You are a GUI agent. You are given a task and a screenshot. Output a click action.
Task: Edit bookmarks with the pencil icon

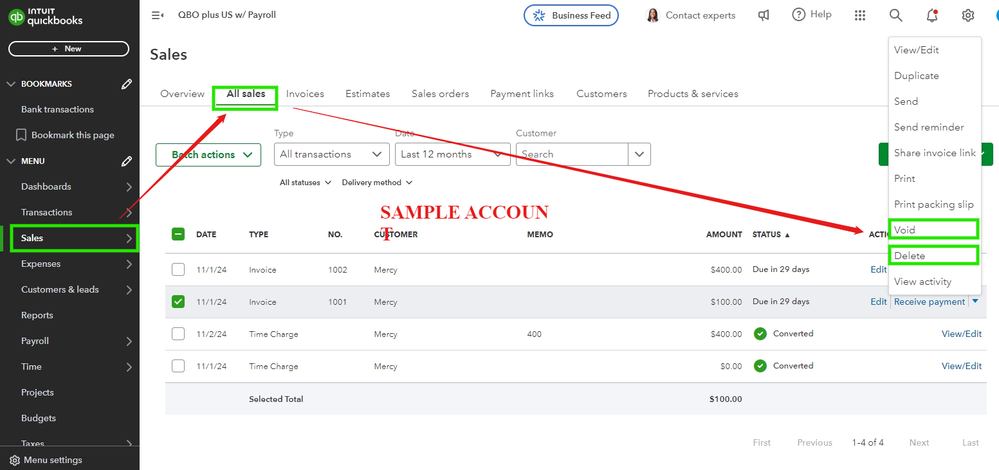coord(127,84)
